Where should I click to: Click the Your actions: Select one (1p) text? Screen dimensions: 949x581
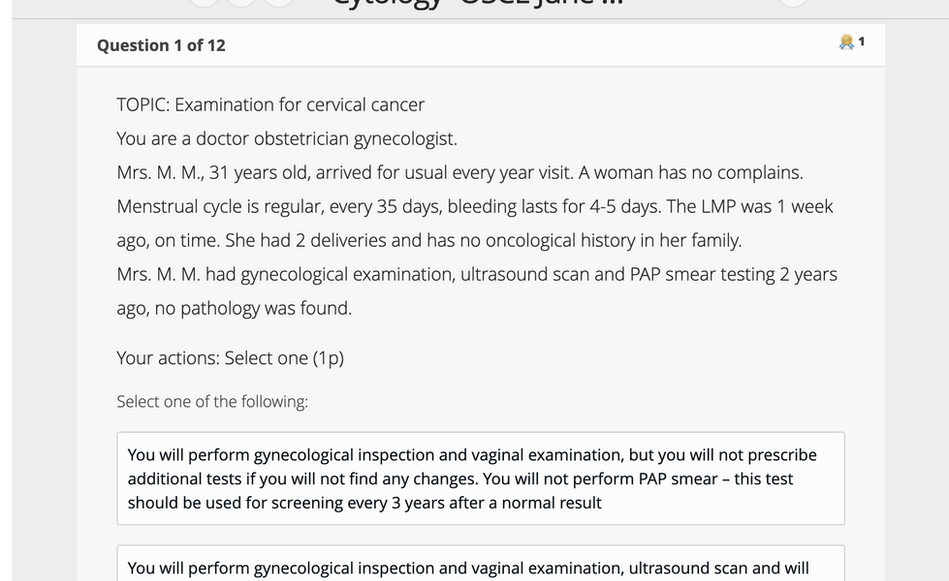[x=230, y=358]
